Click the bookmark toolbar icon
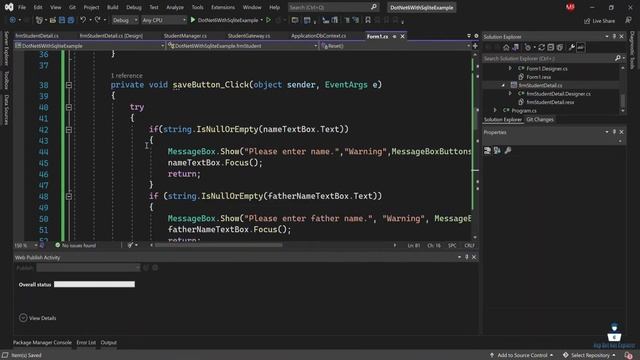The image size is (640, 360). click(368, 20)
